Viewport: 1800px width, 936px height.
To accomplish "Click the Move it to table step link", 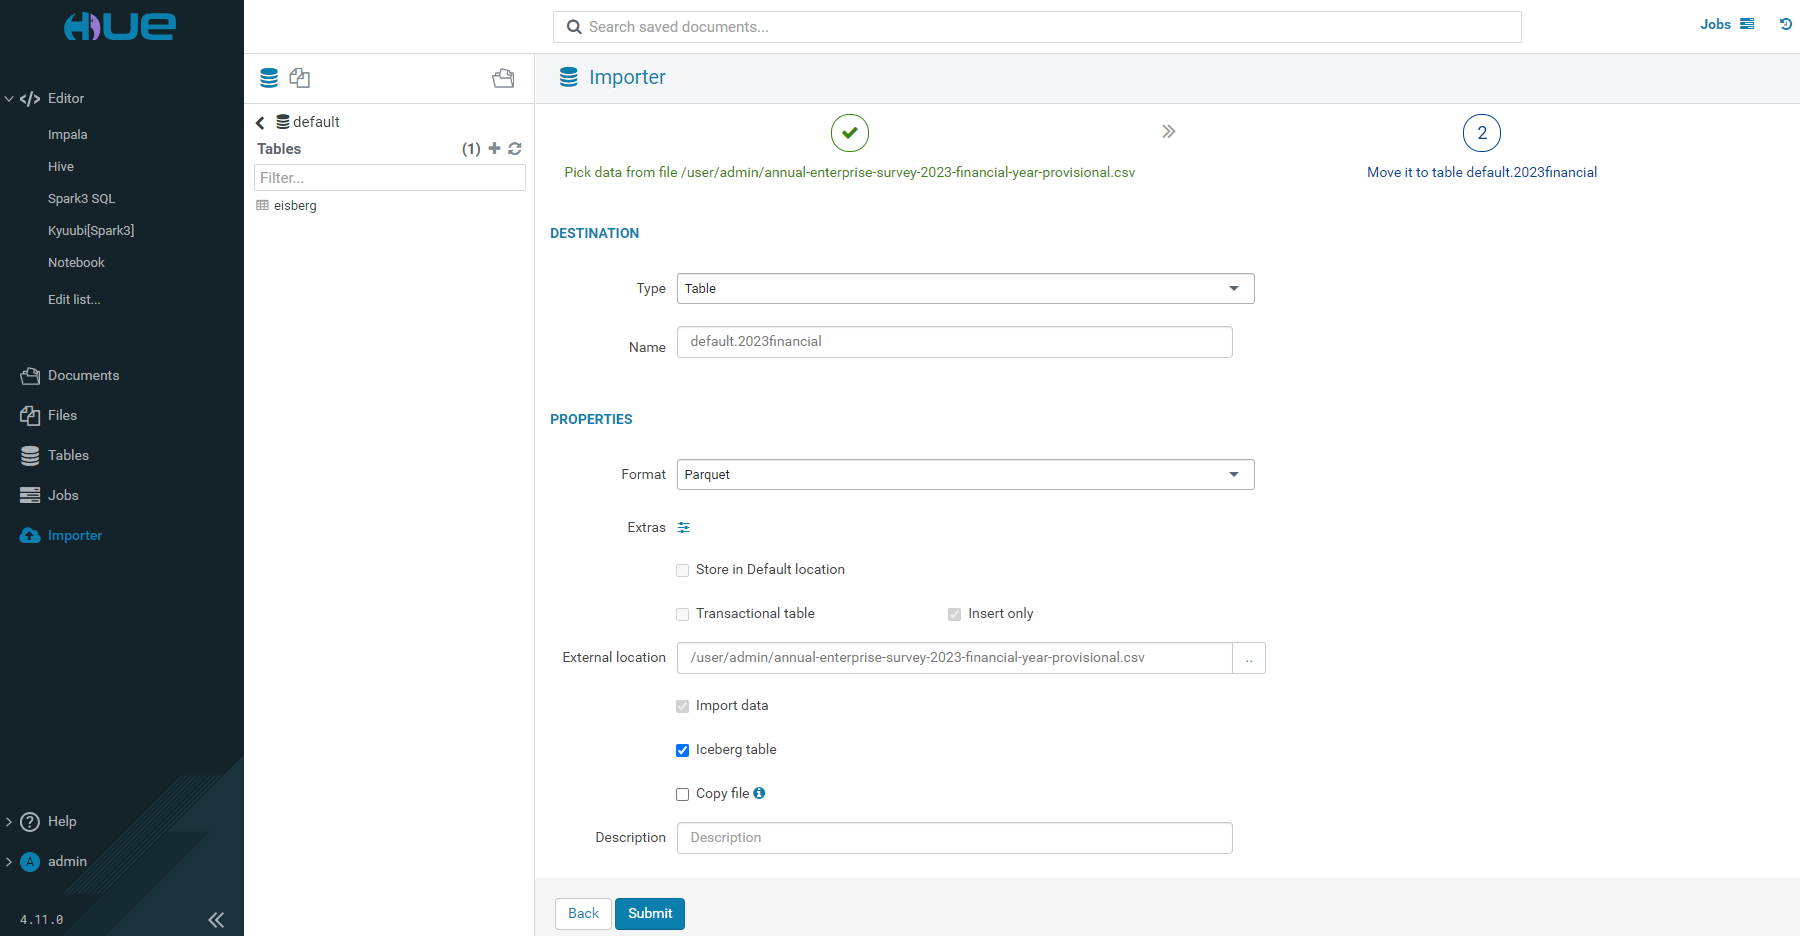I will click(x=1482, y=173).
